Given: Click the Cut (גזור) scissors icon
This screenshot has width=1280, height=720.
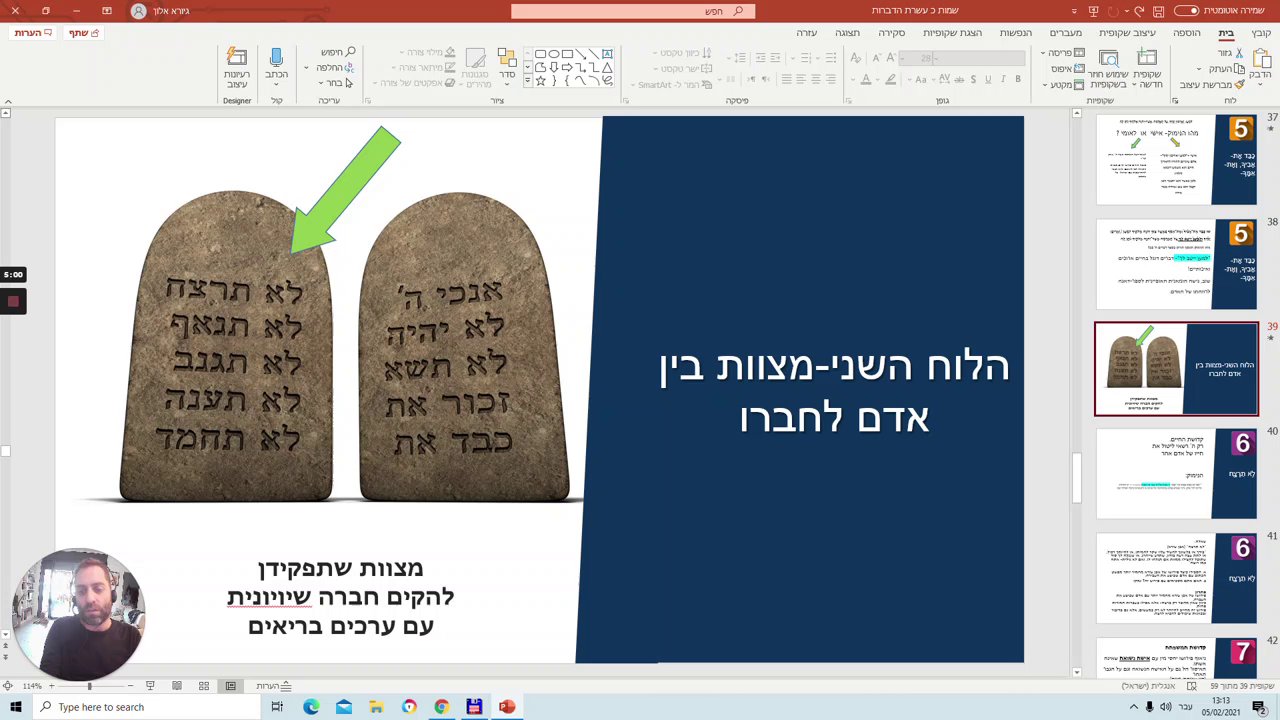Looking at the screenshot, I should coord(1240,53).
